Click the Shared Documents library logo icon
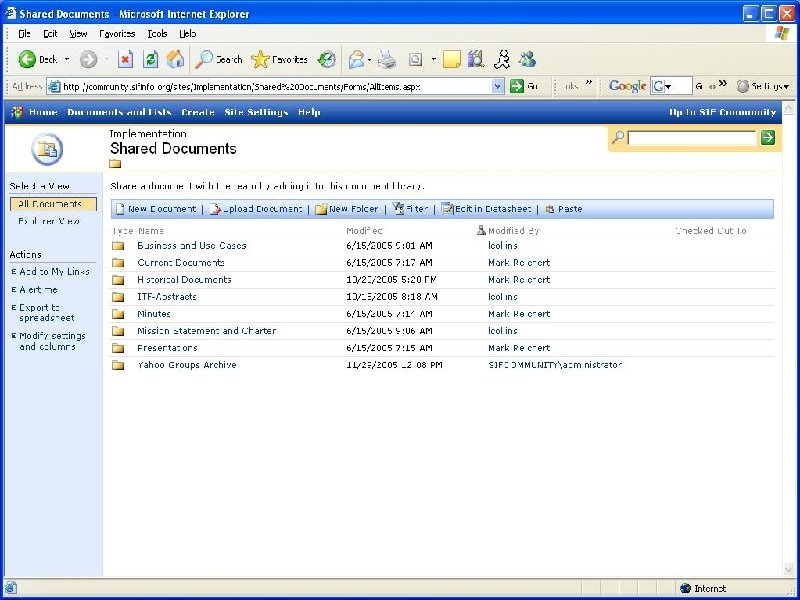Viewport: 800px width, 600px height. click(47, 149)
